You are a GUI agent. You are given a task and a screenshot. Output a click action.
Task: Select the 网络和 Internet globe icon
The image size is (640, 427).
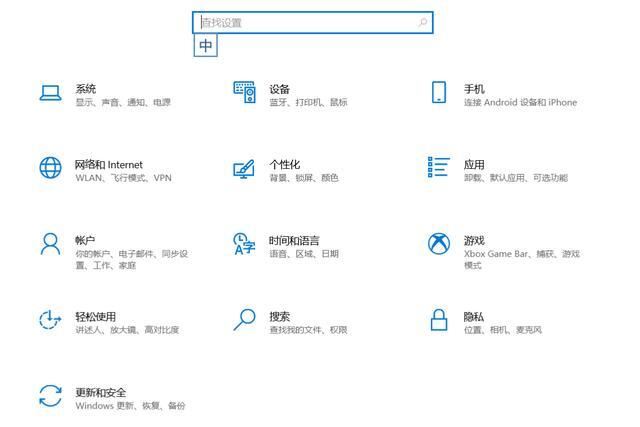tap(50, 168)
